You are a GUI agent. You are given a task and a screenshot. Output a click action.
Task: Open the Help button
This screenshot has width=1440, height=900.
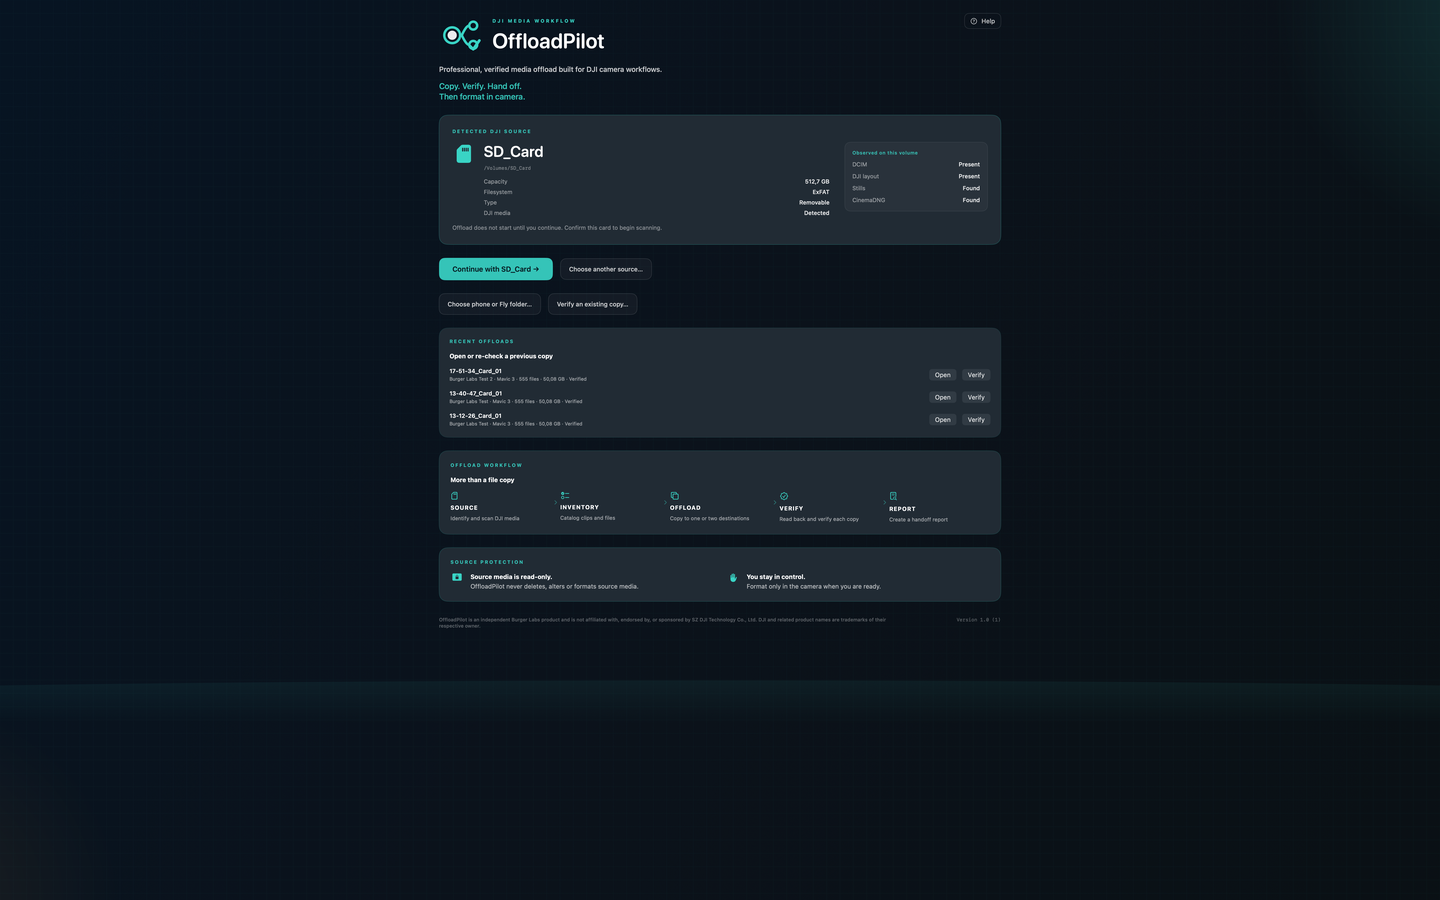point(982,21)
